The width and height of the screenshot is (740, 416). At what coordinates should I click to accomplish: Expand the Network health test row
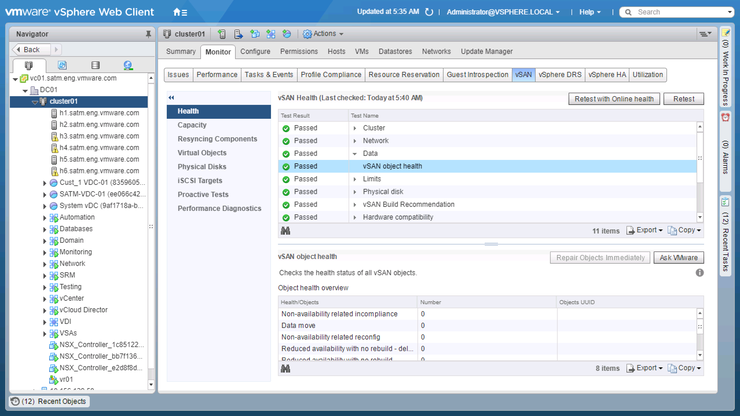coord(355,141)
